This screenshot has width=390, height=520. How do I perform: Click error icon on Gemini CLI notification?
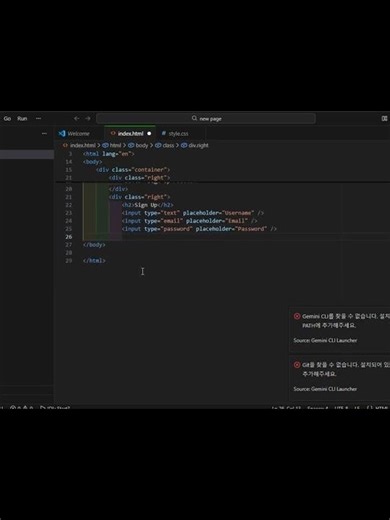click(297, 316)
